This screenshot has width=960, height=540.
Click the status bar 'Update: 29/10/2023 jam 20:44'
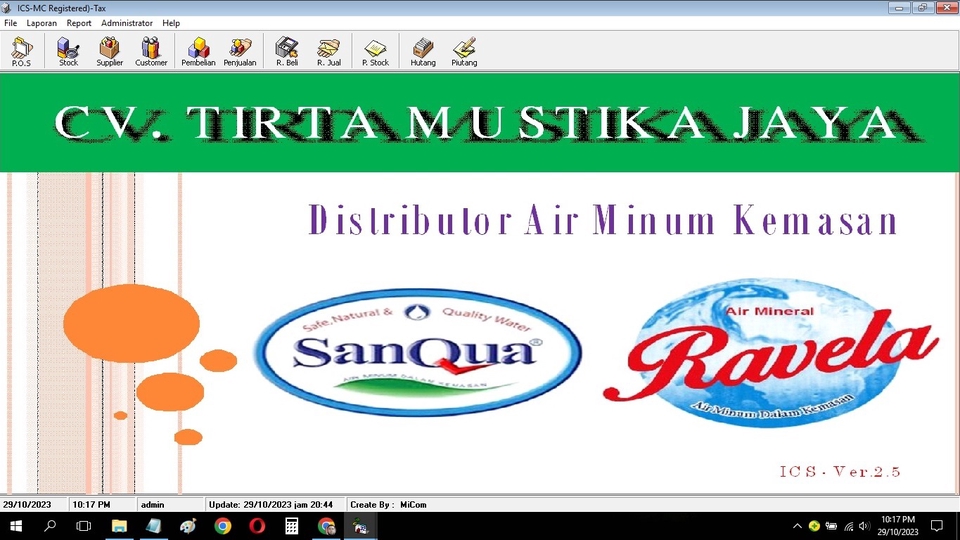271,504
